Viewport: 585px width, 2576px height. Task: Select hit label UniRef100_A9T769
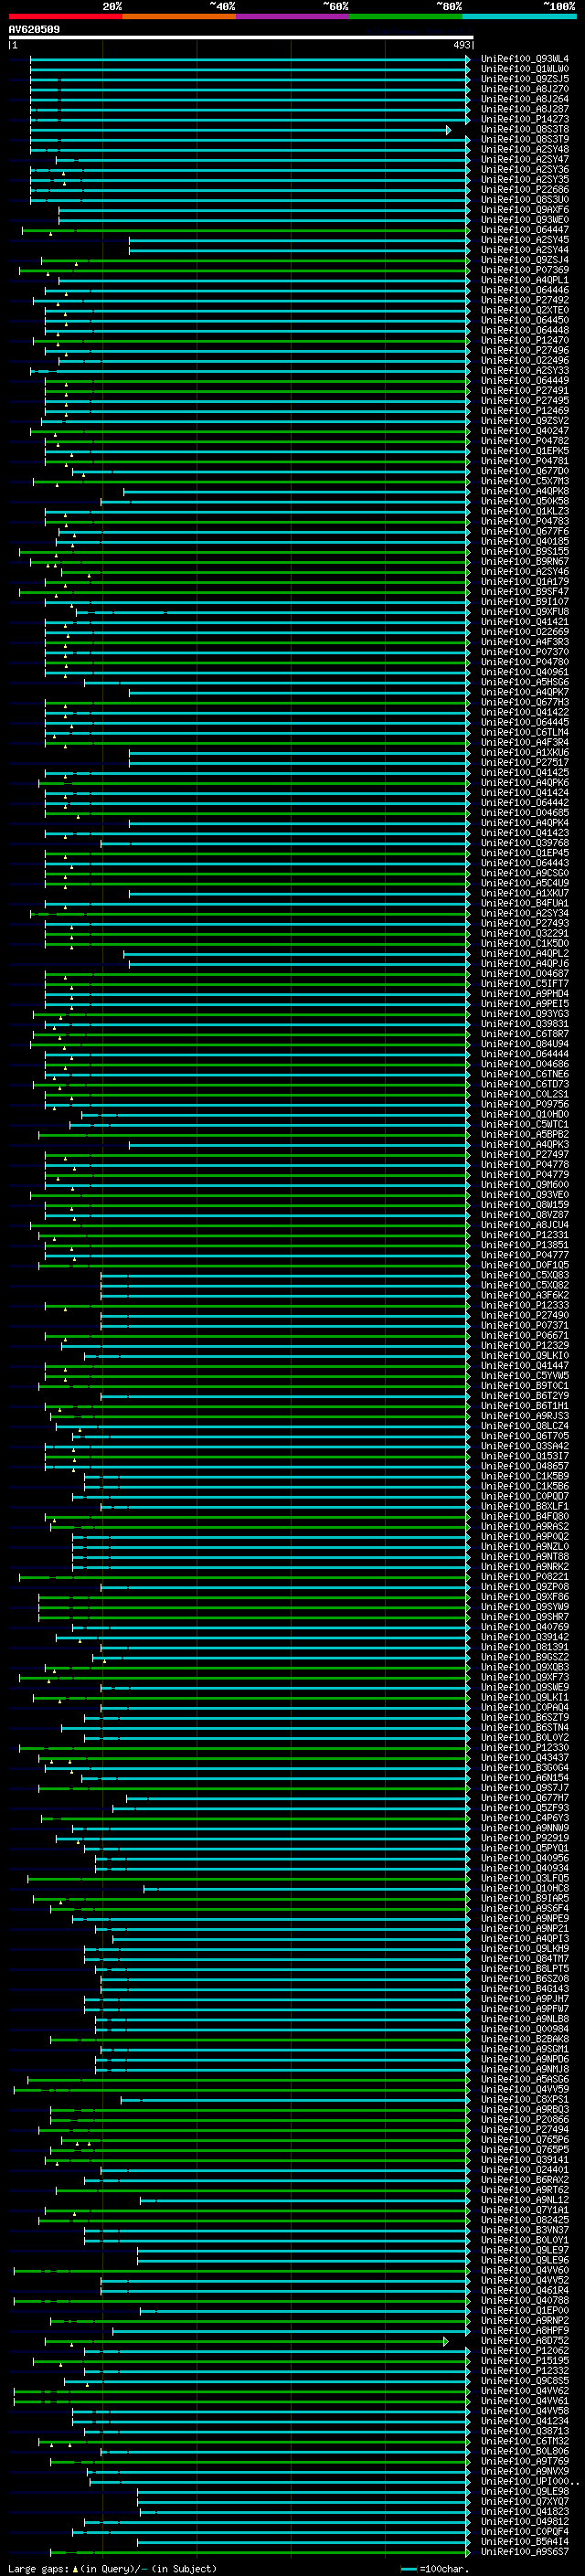[x=524, y=2462]
